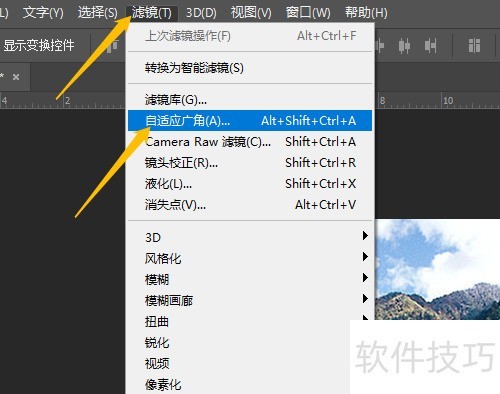500x394 pixels.
Task: Click the mountain landscape image on canvas
Action: tap(437, 269)
